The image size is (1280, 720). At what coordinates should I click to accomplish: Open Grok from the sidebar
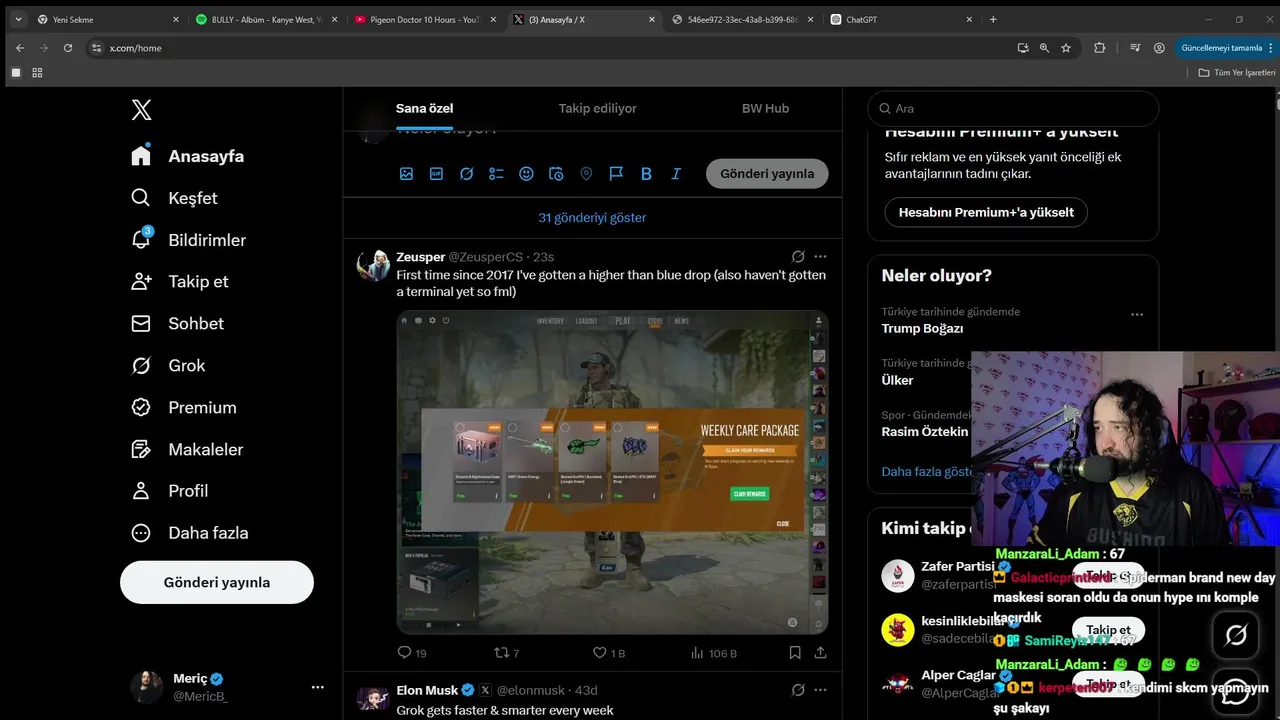pyautogui.click(x=168, y=365)
